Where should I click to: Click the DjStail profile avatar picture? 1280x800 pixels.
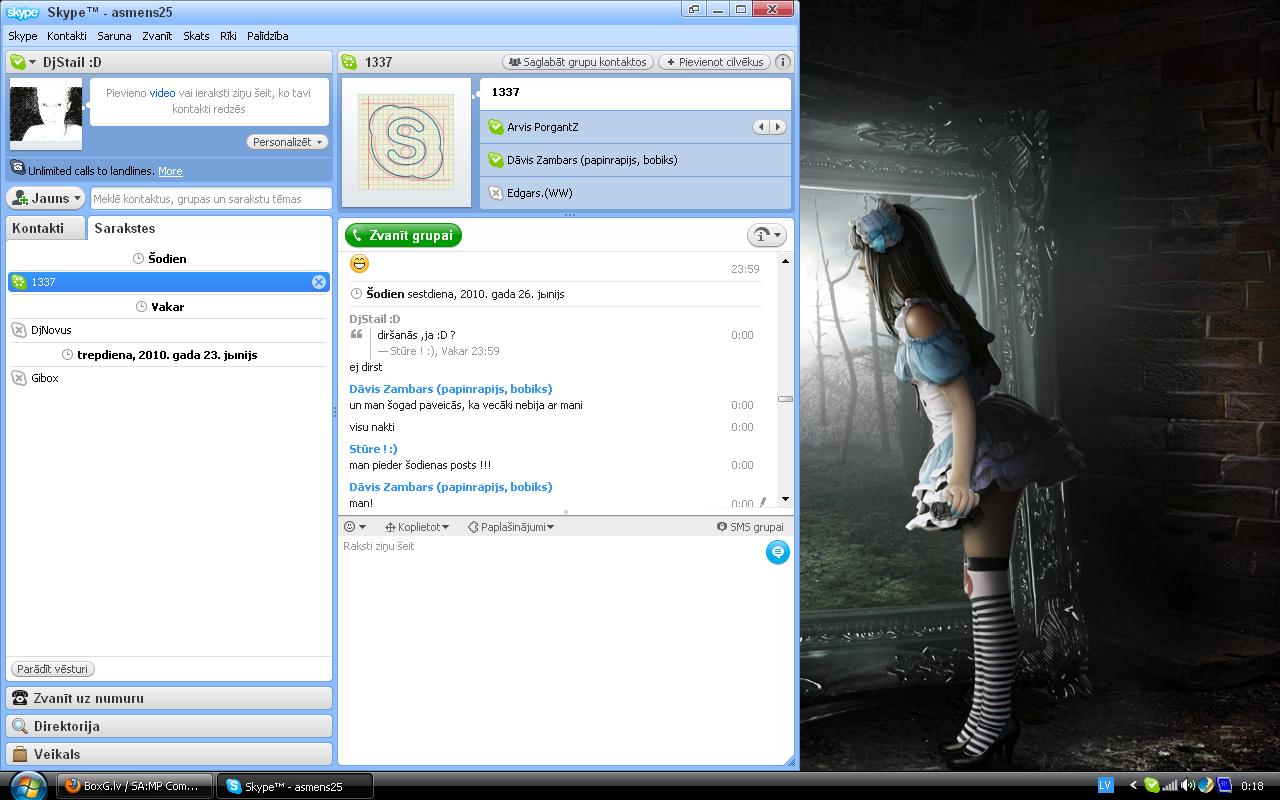tap(46, 115)
